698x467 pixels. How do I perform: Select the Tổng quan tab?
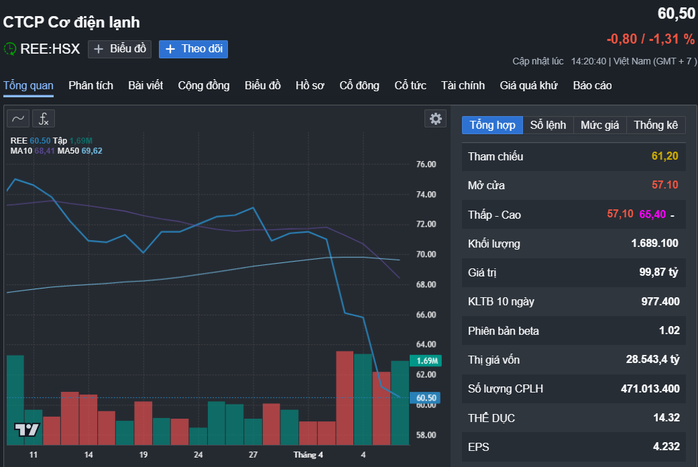pos(28,85)
